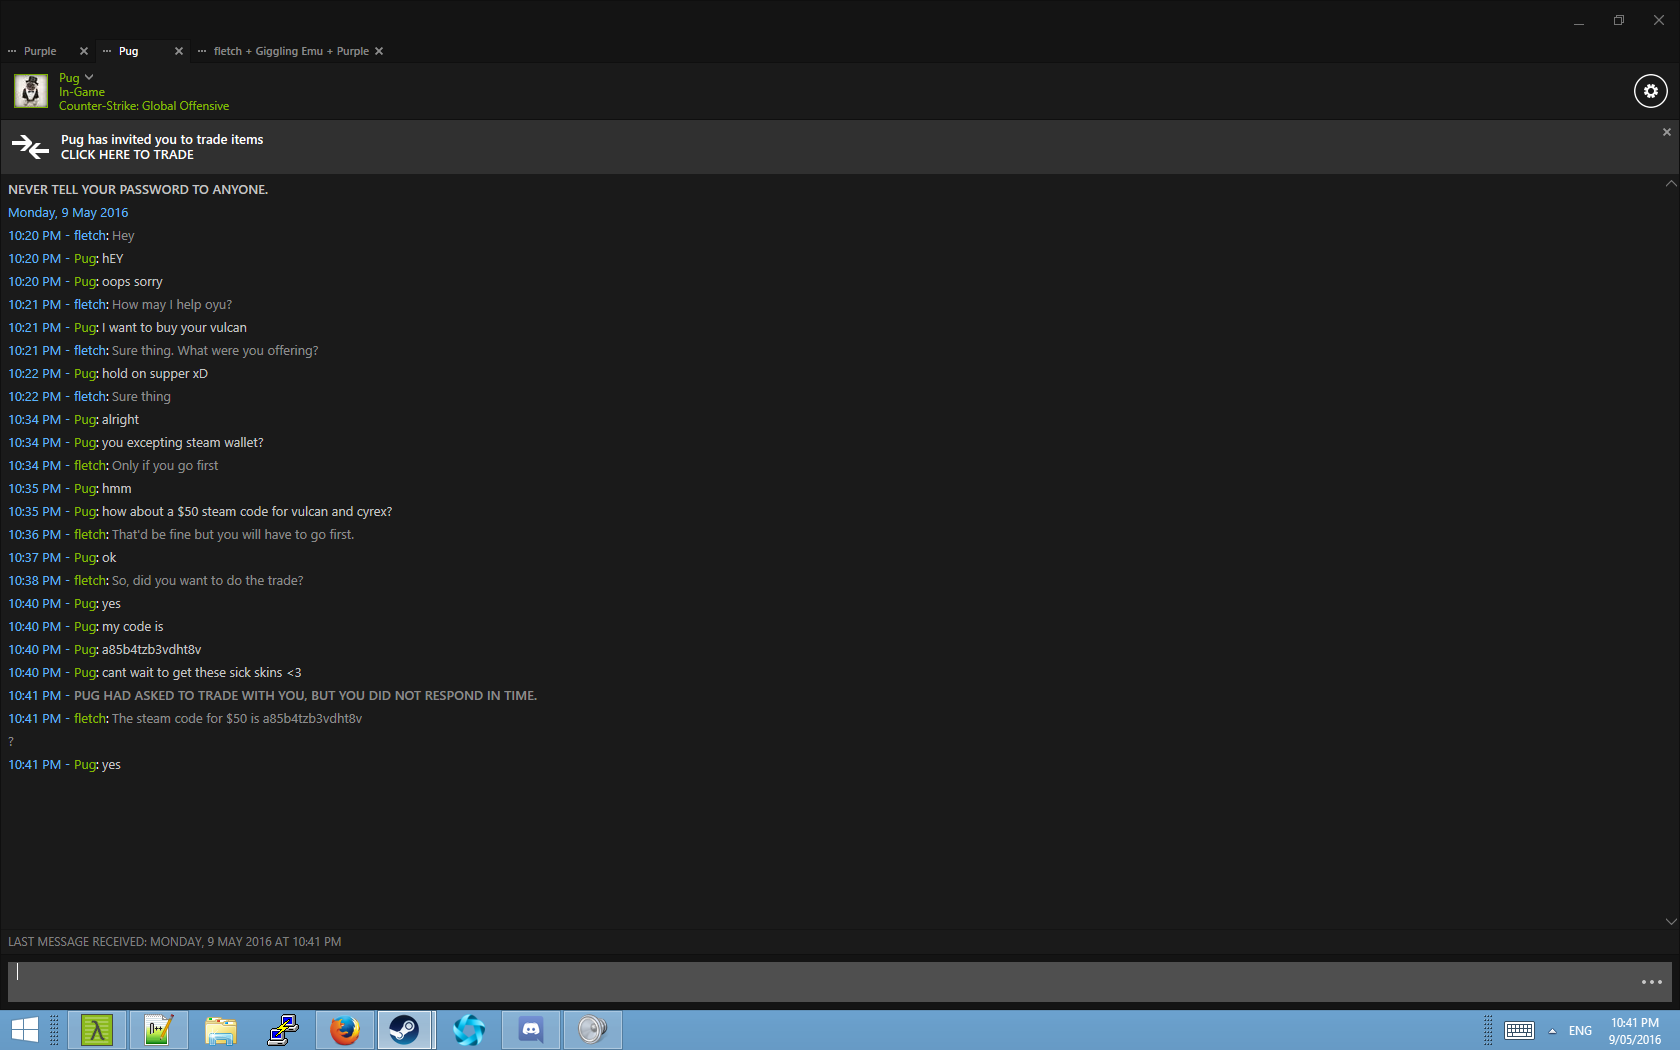Expand the Pug name dropdown chevron
This screenshot has height=1050, width=1680.
[89, 77]
